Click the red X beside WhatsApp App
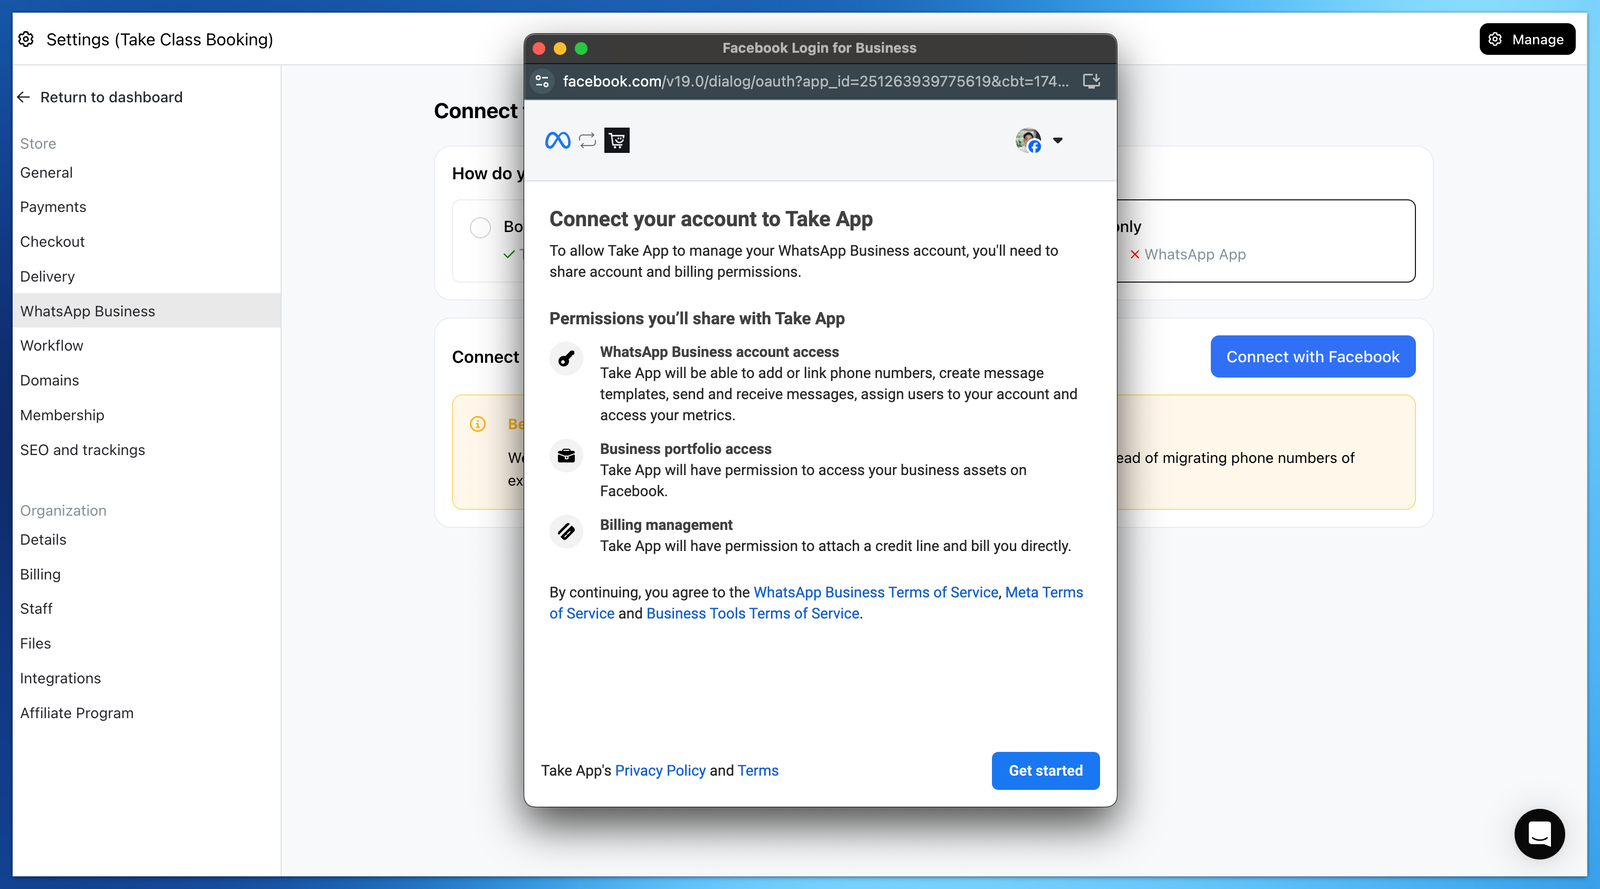The height and width of the screenshot is (889, 1600). pos(1135,255)
